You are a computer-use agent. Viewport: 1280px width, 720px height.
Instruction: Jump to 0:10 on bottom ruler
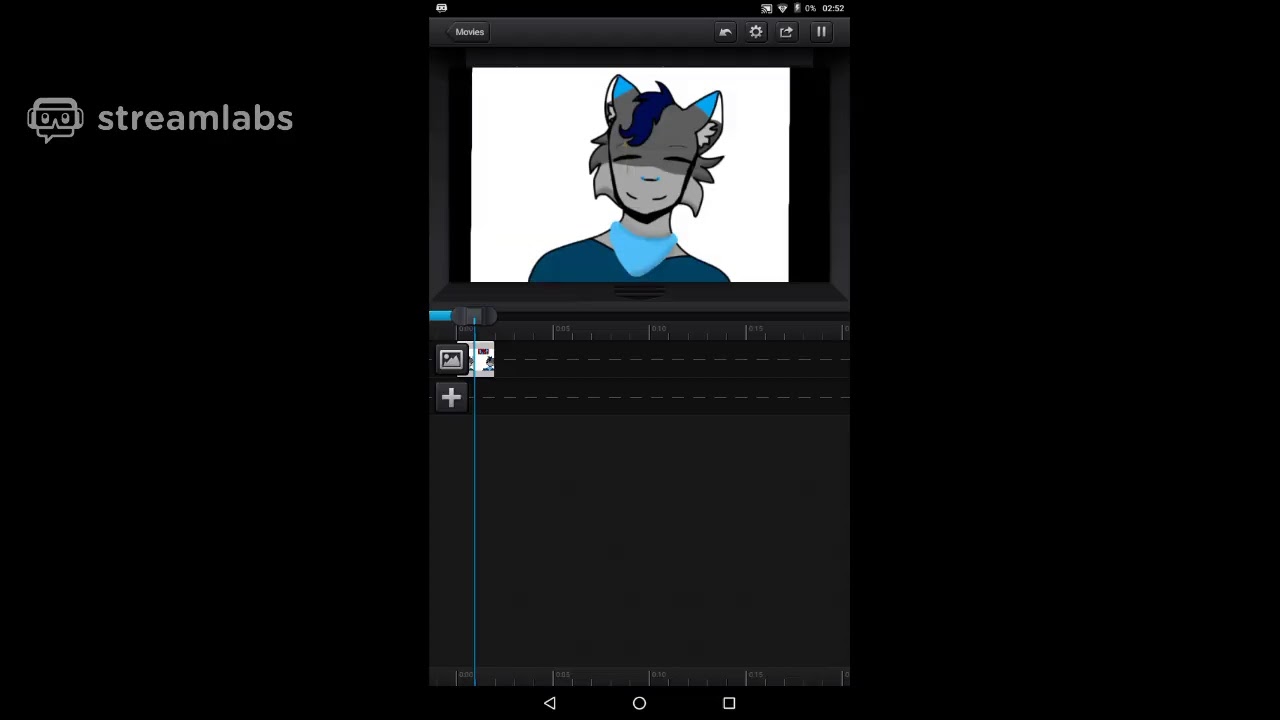coord(658,675)
